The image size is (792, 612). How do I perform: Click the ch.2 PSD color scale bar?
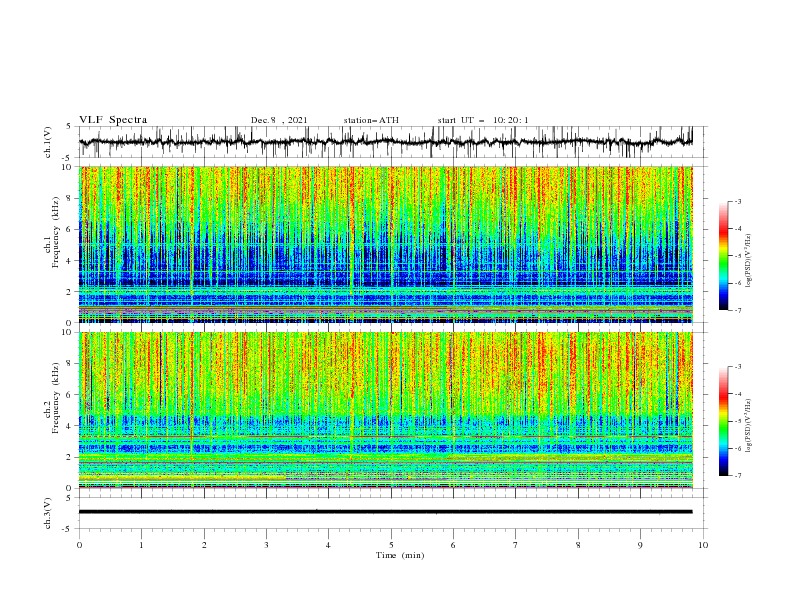pos(723,421)
